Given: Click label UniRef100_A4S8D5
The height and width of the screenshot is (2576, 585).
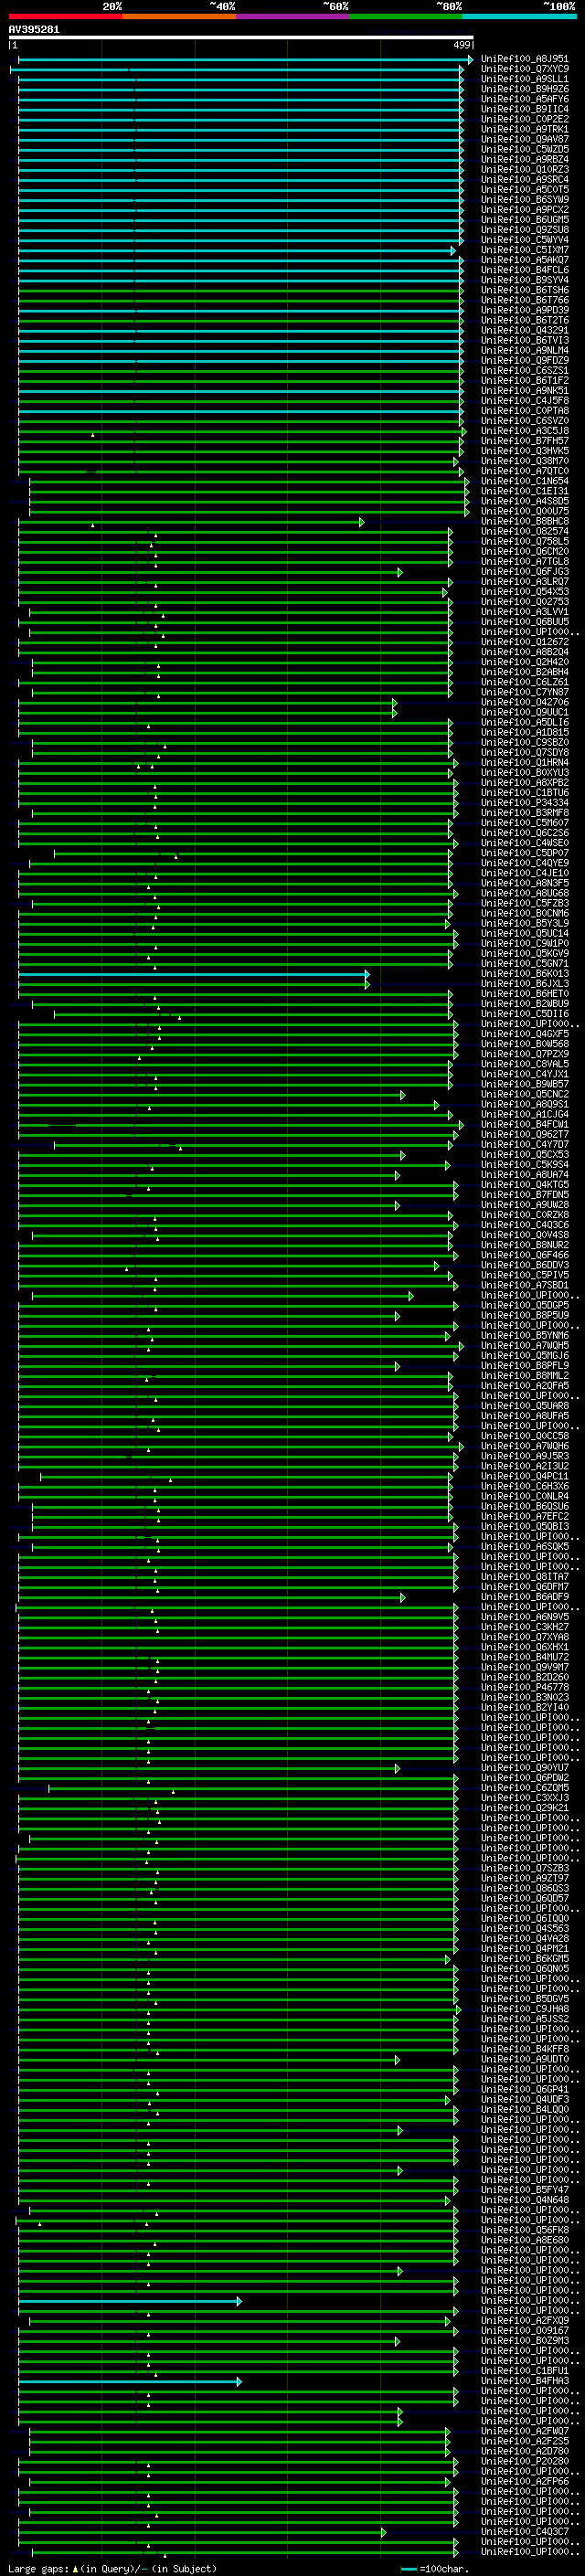Looking at the screenshot, I should point(525,502).
